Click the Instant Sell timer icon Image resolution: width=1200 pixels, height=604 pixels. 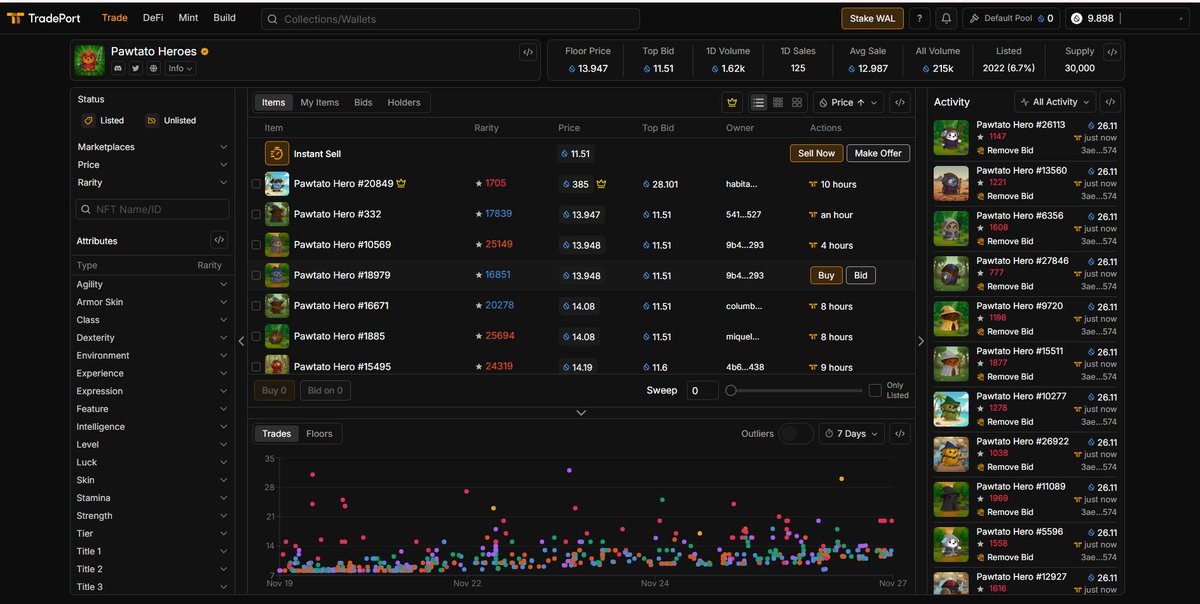click(277, 153)
